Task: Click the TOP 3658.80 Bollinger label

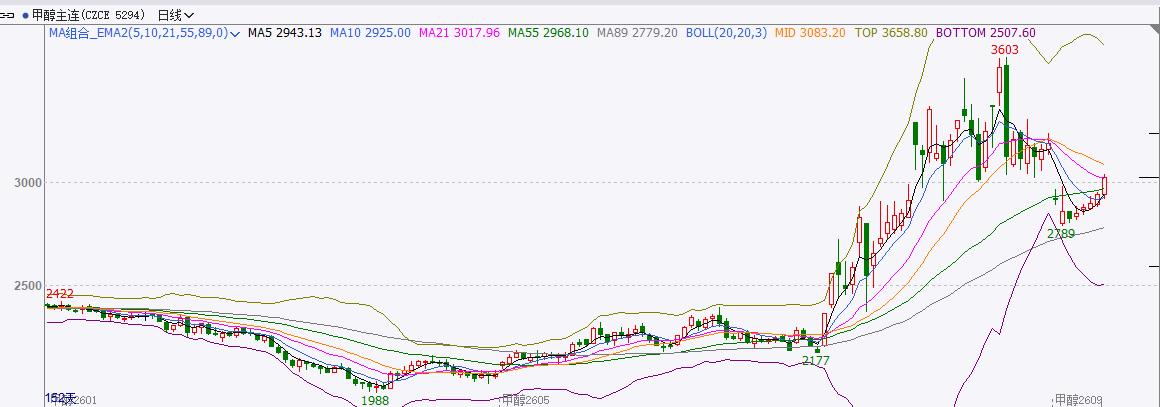Action: click(890, 33)
